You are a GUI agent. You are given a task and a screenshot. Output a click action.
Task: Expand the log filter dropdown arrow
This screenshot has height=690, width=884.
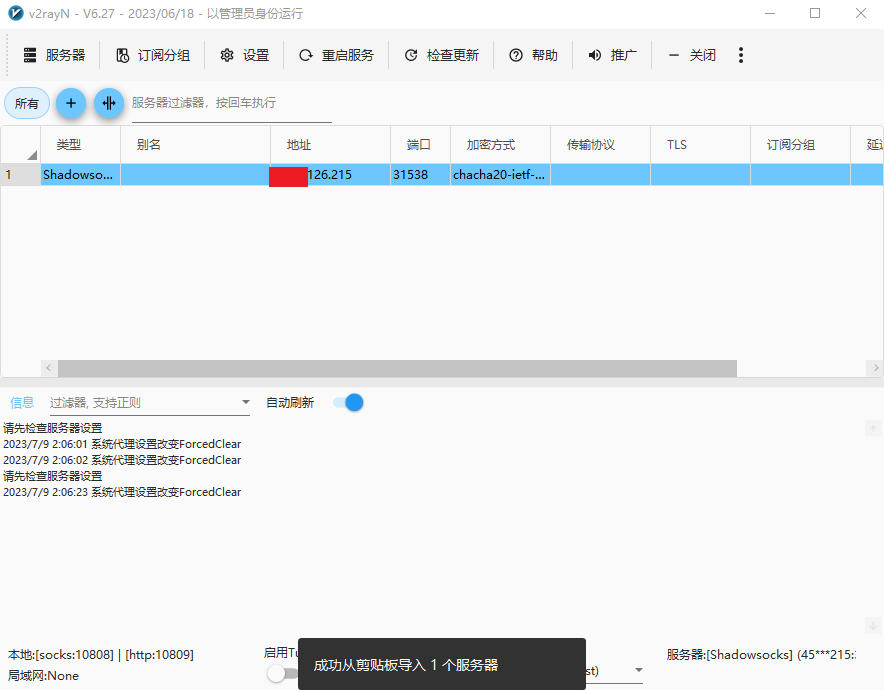[x=245, y=402]
